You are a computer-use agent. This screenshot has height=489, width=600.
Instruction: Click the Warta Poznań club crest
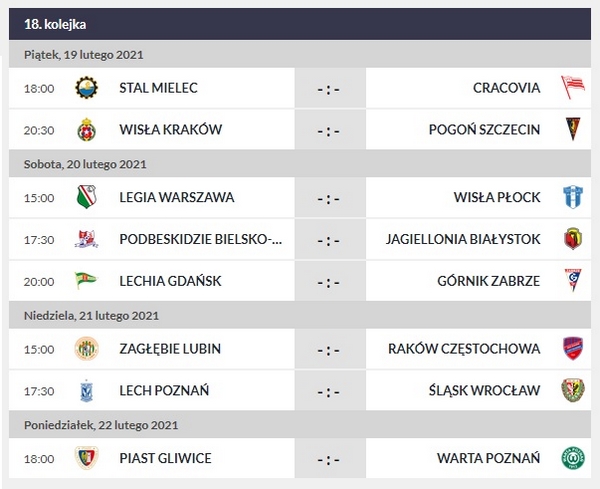[572, 458]
